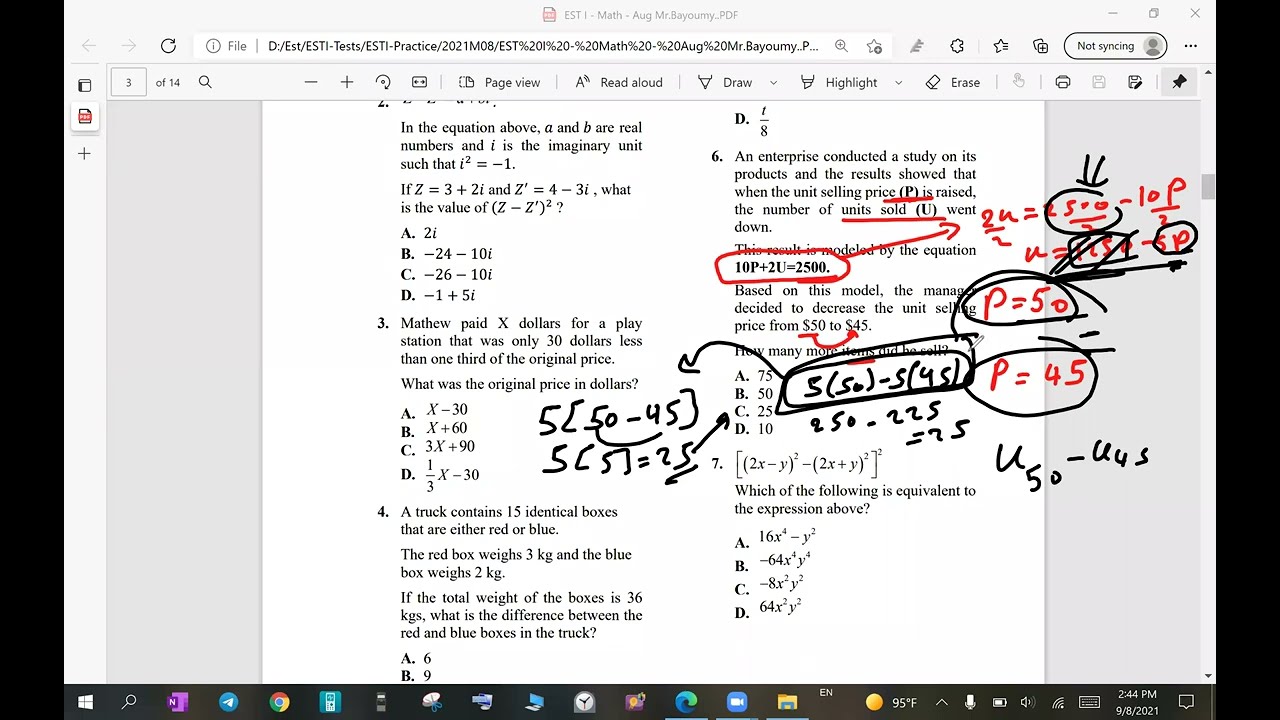Open site information icon beside File
Viewport: 1280px width, 720px height.
click(213, 46)
